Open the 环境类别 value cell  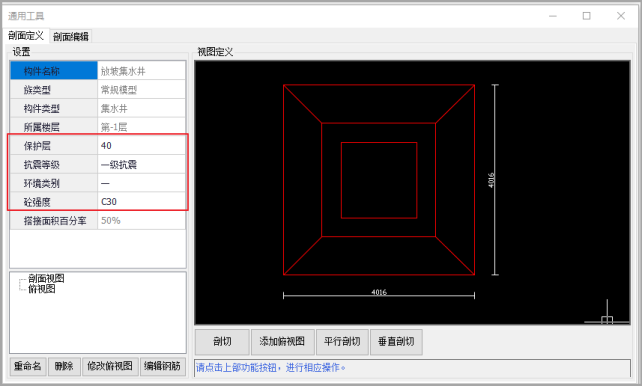coord(141,183)
